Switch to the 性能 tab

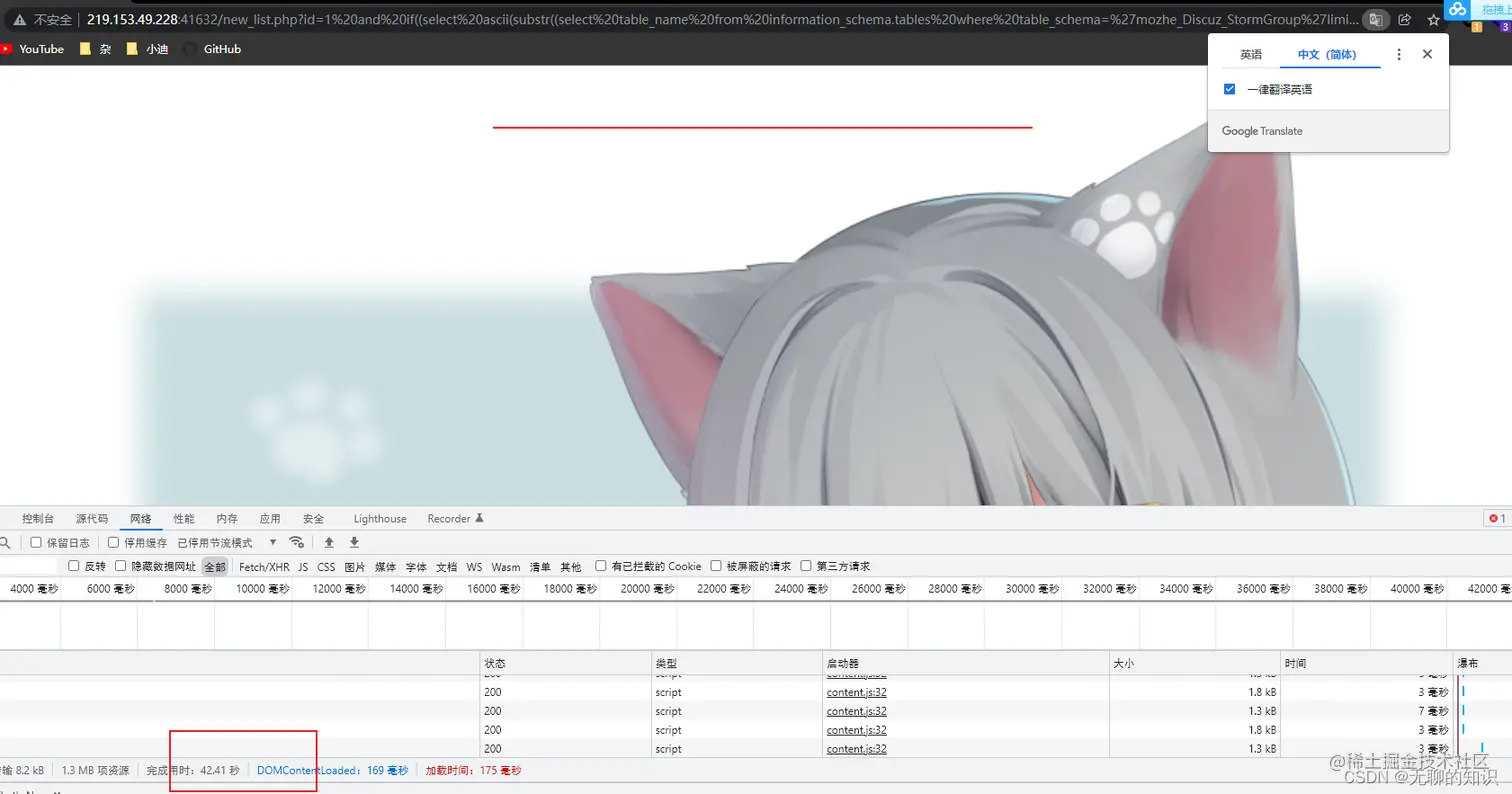[184, 518]
